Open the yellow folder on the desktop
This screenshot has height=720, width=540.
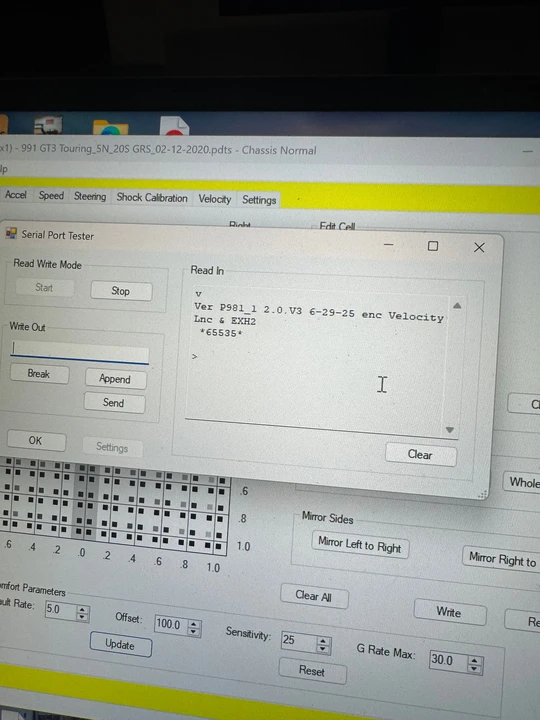click(x=110, y=127)
